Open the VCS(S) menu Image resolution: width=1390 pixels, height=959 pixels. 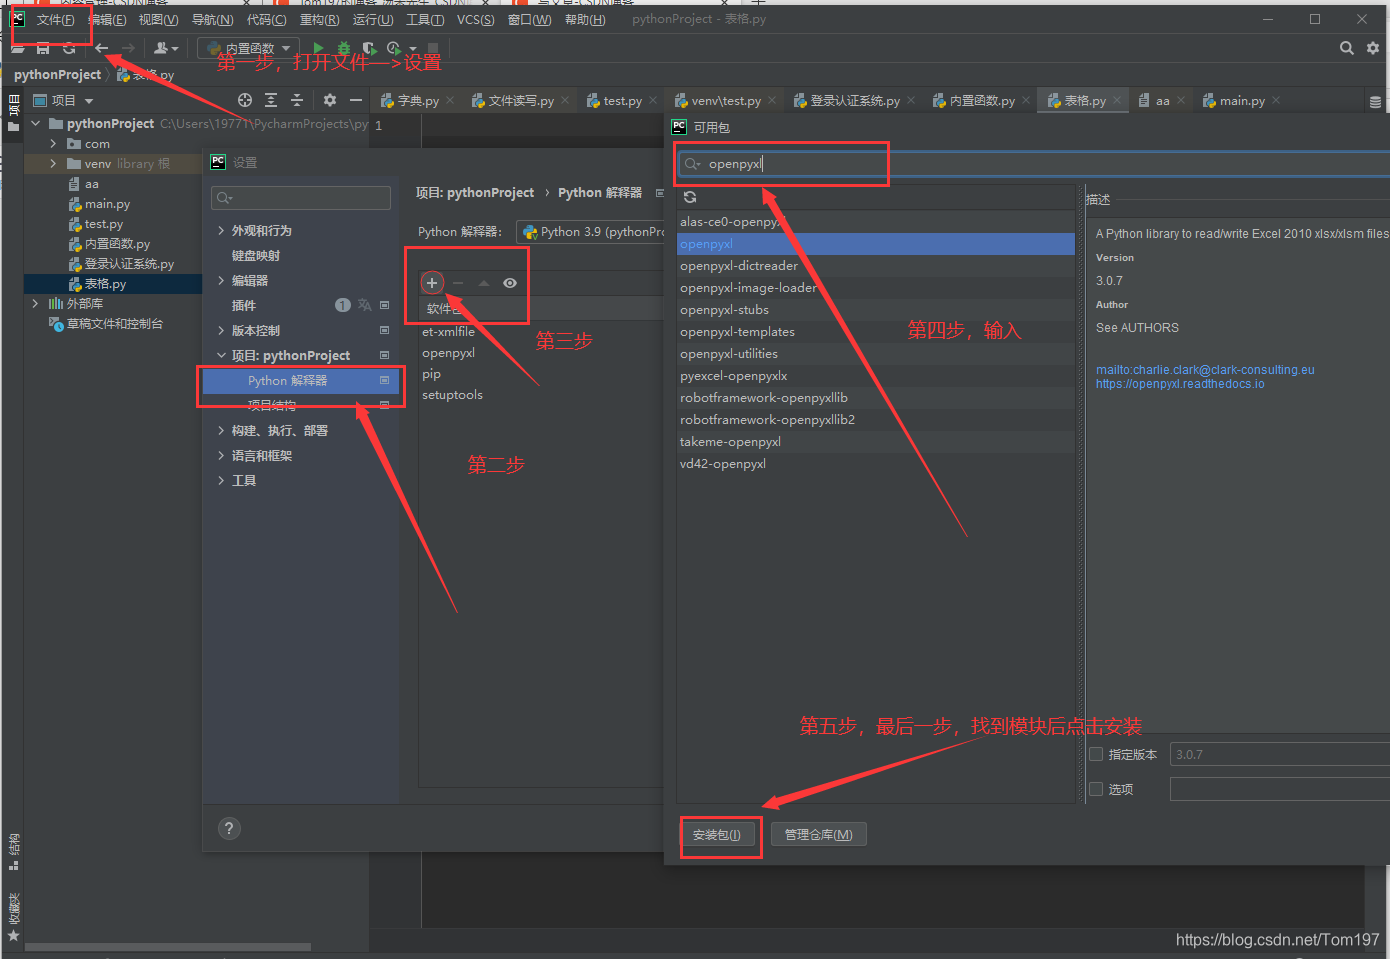coord(475,20)
